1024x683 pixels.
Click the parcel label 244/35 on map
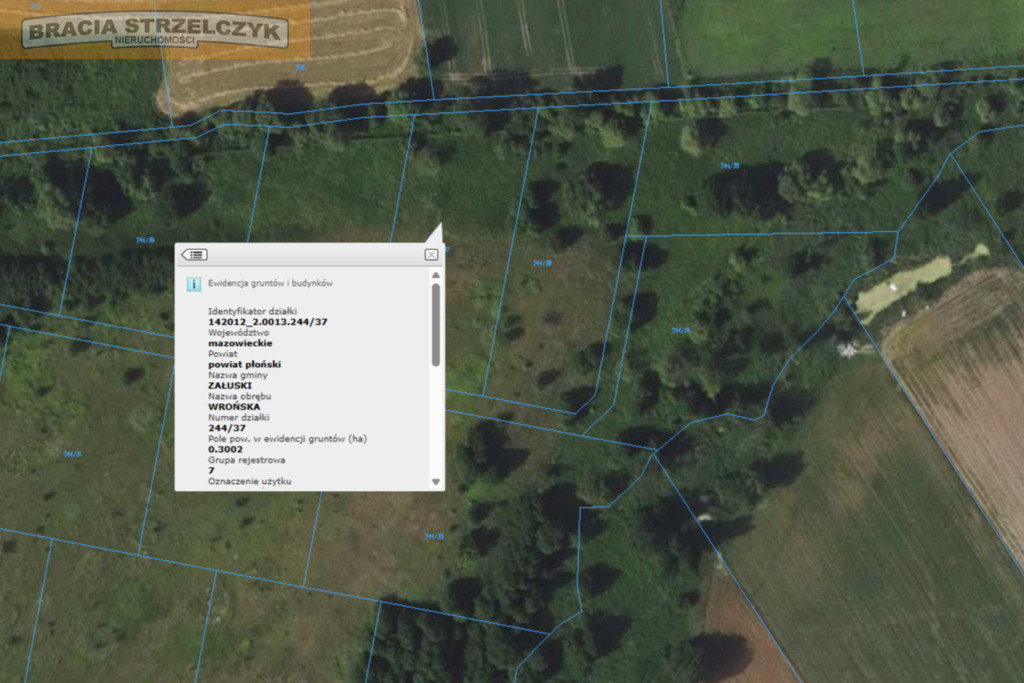click(x=729, y=166)
